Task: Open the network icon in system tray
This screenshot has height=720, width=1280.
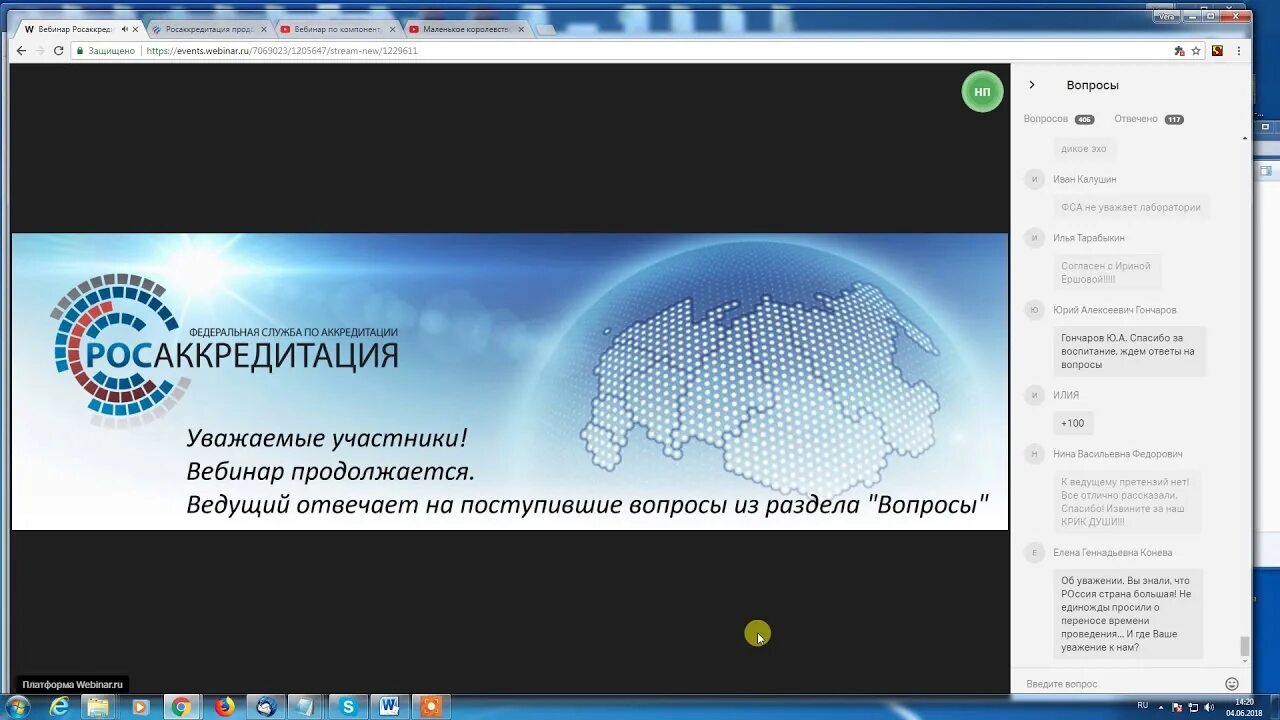Action: click(1192, 707)
